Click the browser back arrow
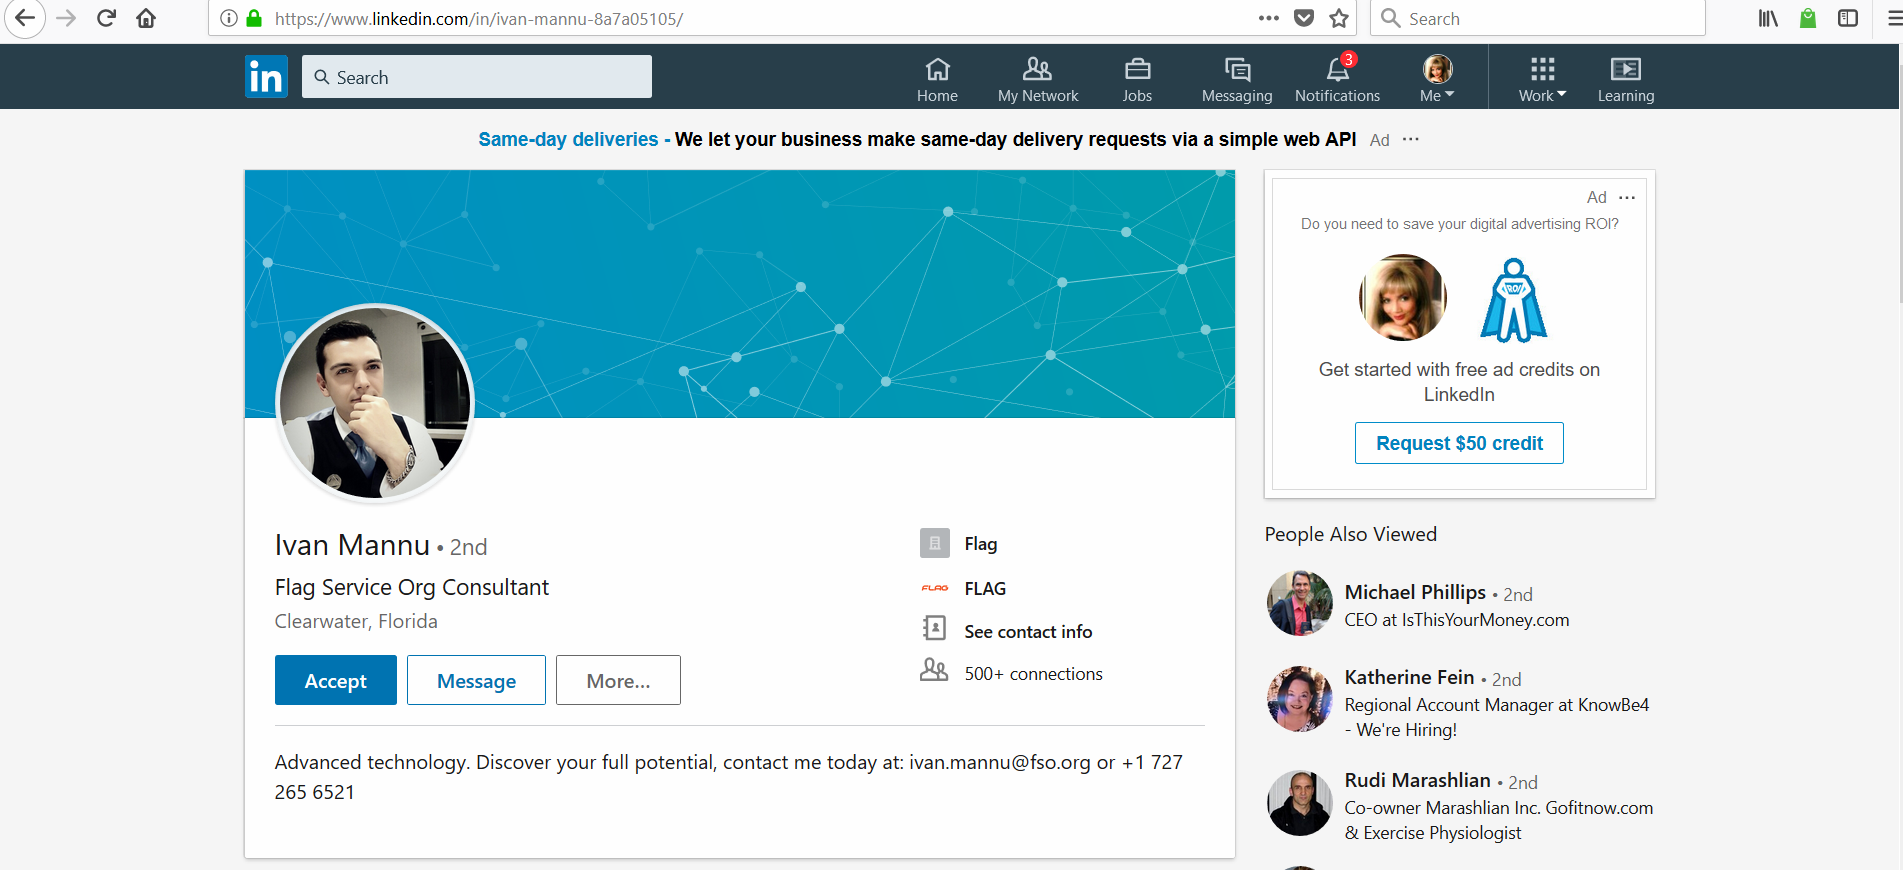1903x870 pixels. point(24,18)
